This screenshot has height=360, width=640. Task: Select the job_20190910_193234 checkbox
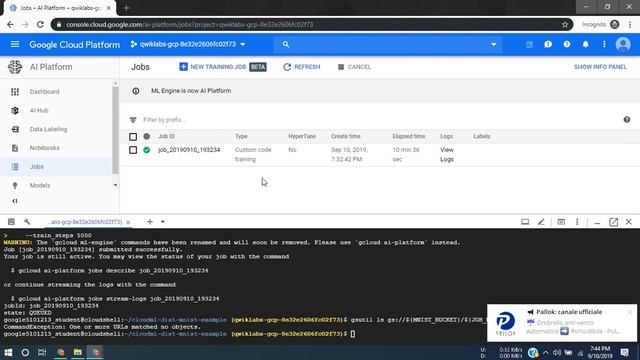(133, 150)
